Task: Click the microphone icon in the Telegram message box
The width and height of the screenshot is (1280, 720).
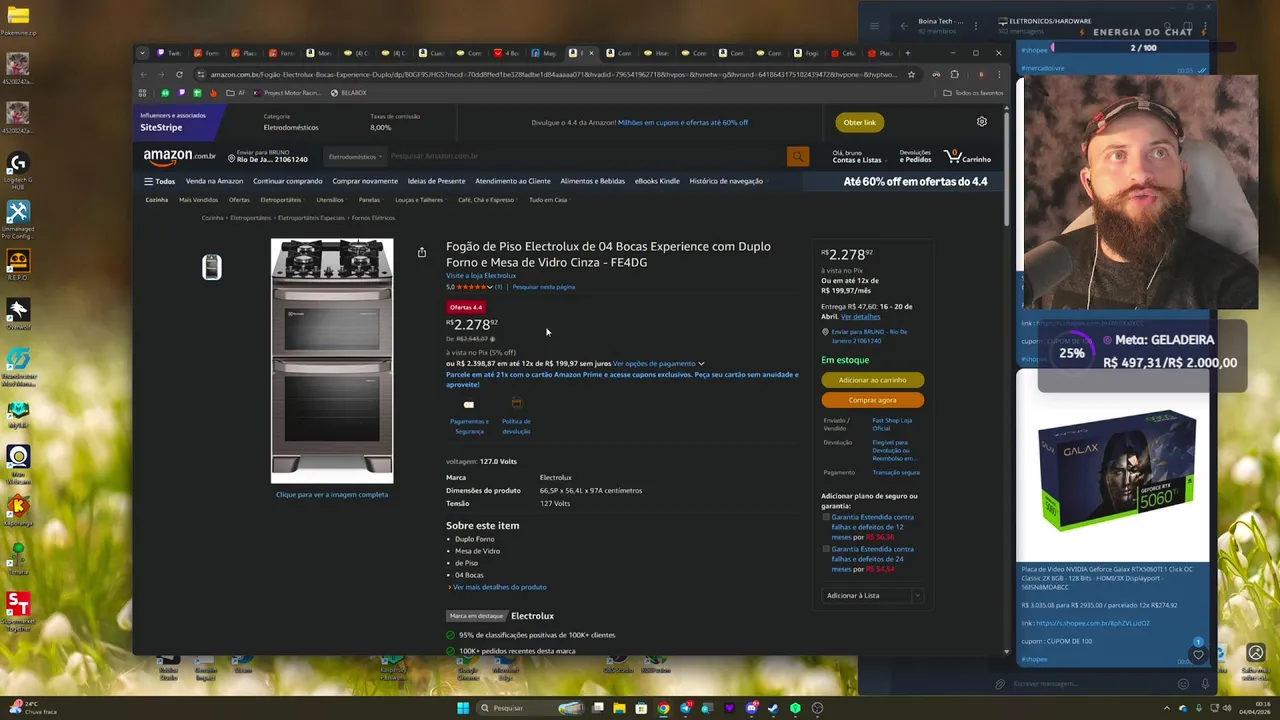Action: point(1205,684)
